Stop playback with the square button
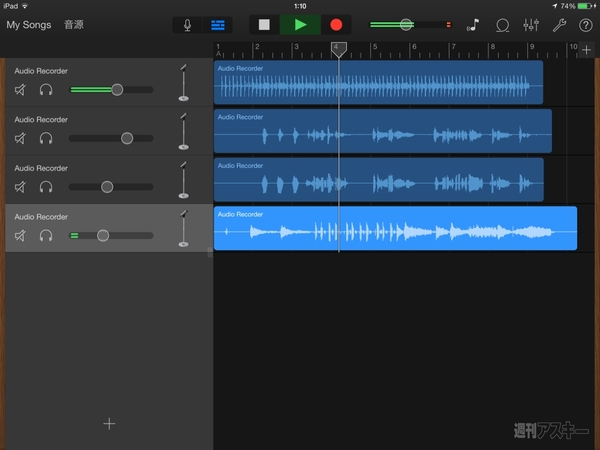The image size is (600, 450). (x=264, y=24)
